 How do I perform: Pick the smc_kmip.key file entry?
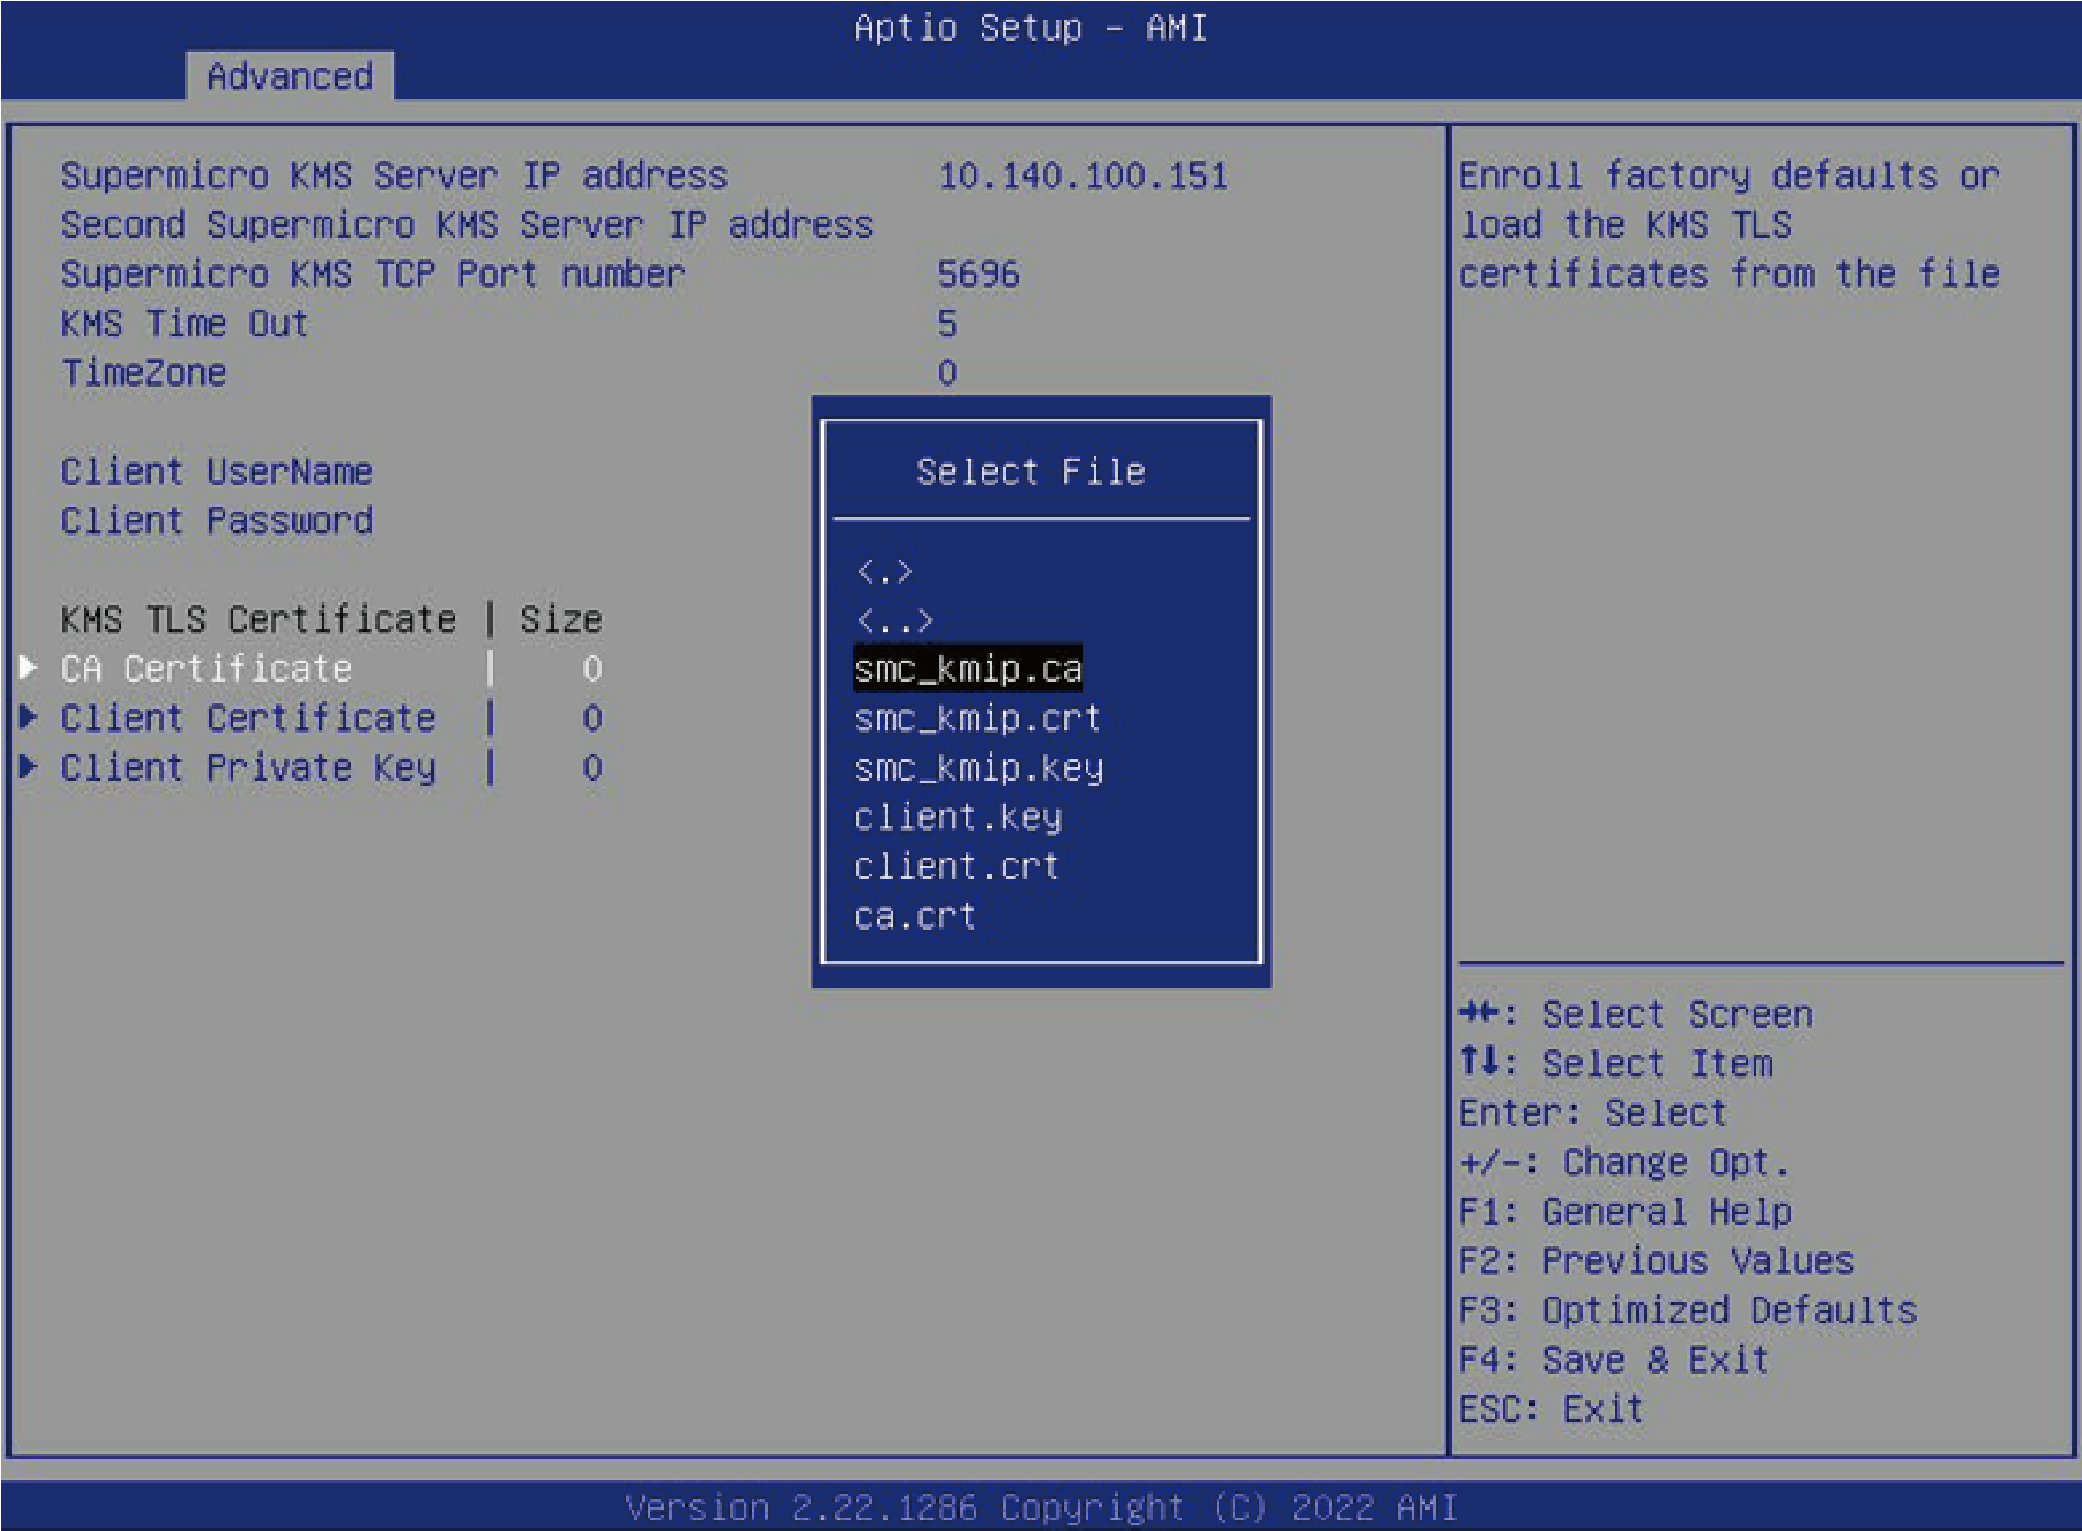[978, 767]
